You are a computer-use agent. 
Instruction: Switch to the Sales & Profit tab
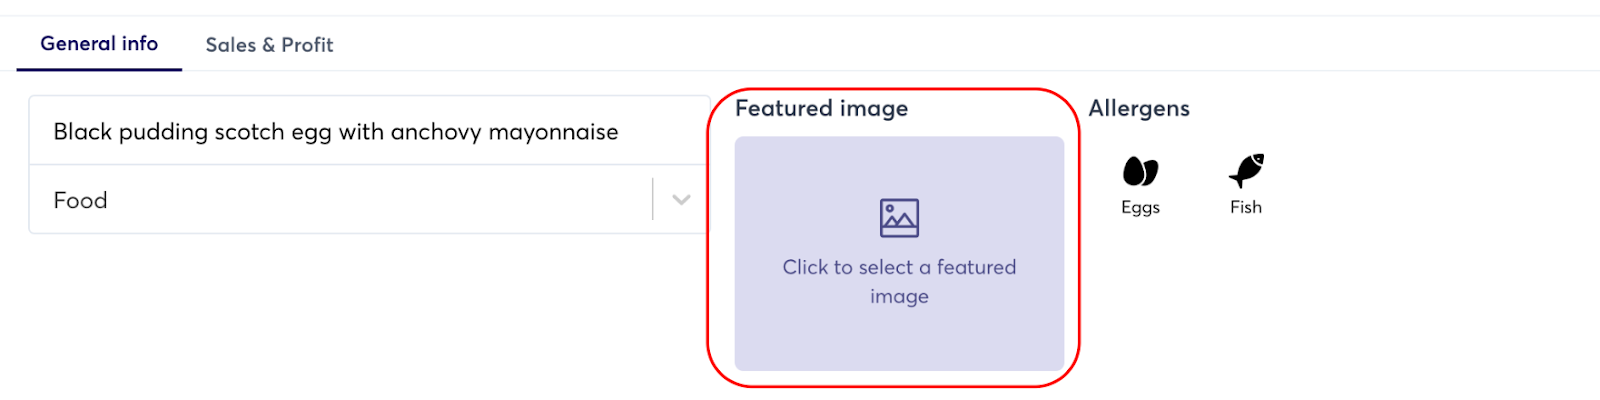tap(269, 45)
